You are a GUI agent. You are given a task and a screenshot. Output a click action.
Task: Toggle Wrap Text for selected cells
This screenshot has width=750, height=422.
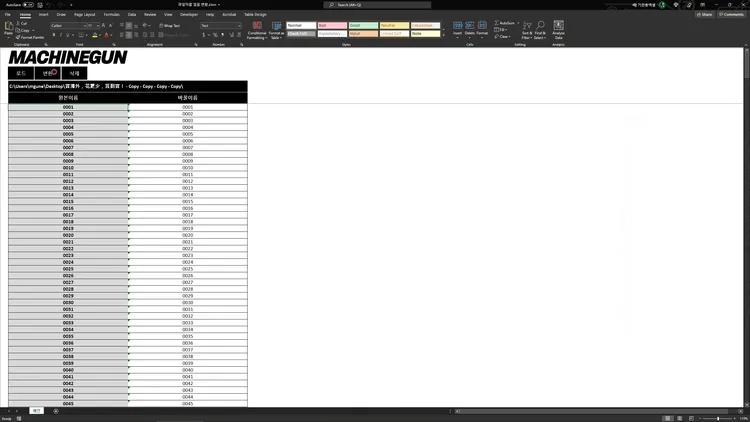pyautogui.click(x=171, y=25)
